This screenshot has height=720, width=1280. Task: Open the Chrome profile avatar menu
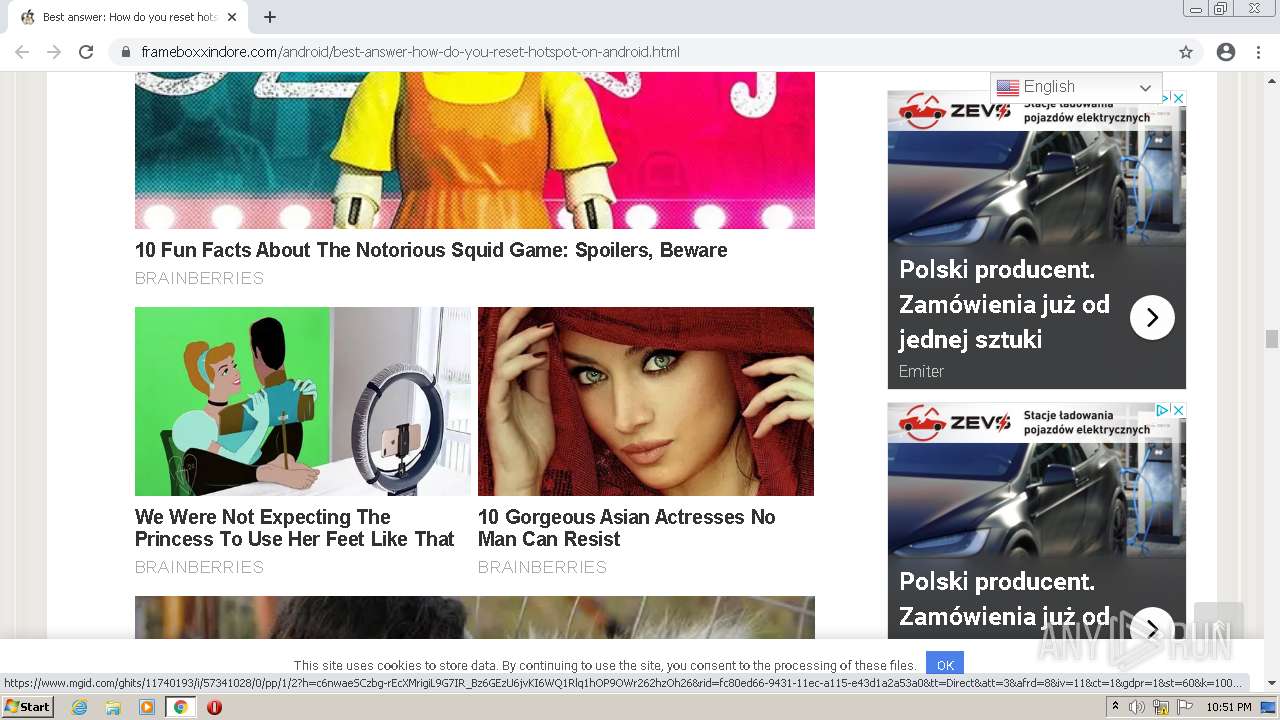[x=1226, y=52]
